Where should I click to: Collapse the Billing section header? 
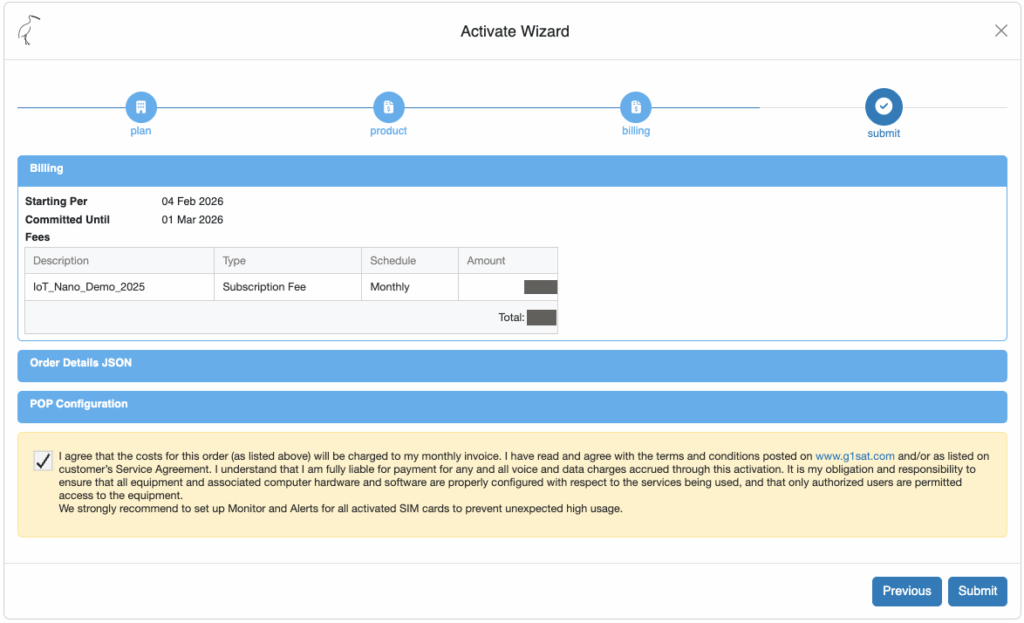click(x=511, y=170)
